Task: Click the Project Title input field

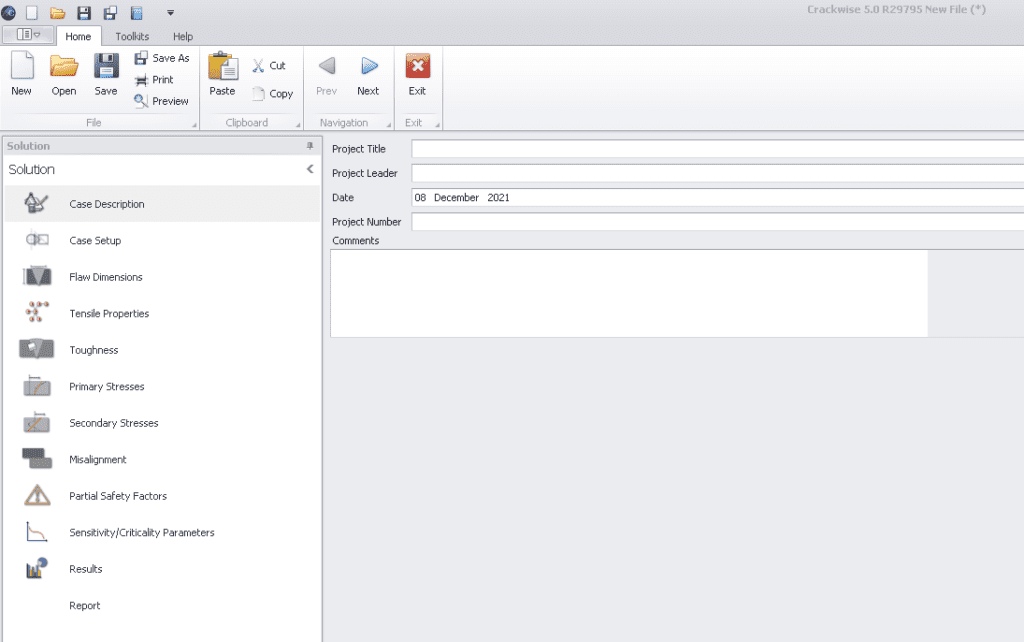Action: (716, 149)
